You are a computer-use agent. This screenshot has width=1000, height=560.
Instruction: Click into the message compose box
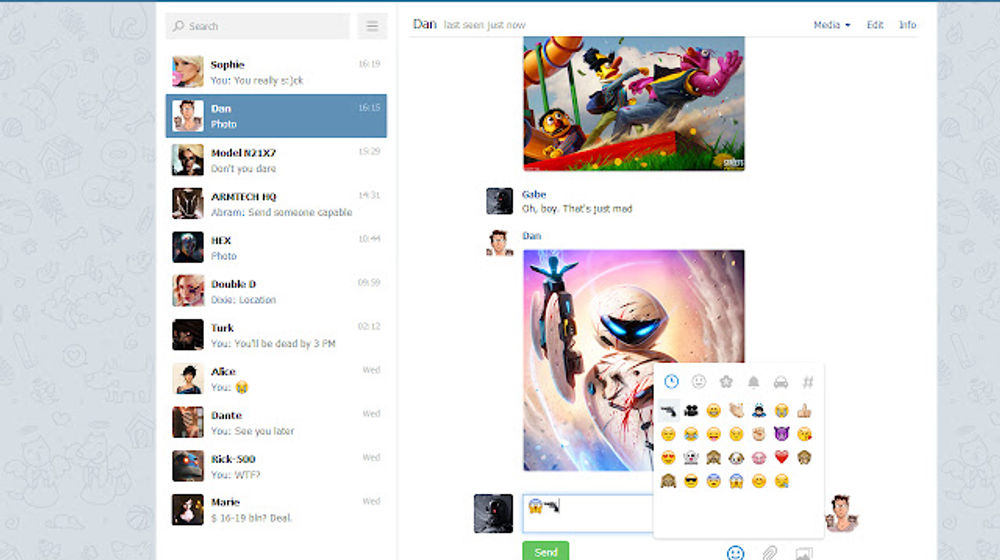click(x=588, y=513)
